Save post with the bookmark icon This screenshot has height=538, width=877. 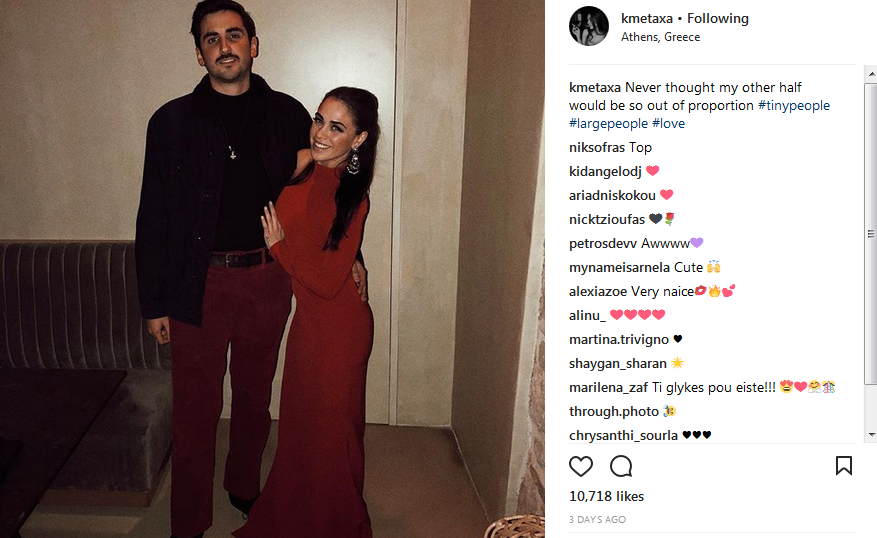(x=843, y=466)
